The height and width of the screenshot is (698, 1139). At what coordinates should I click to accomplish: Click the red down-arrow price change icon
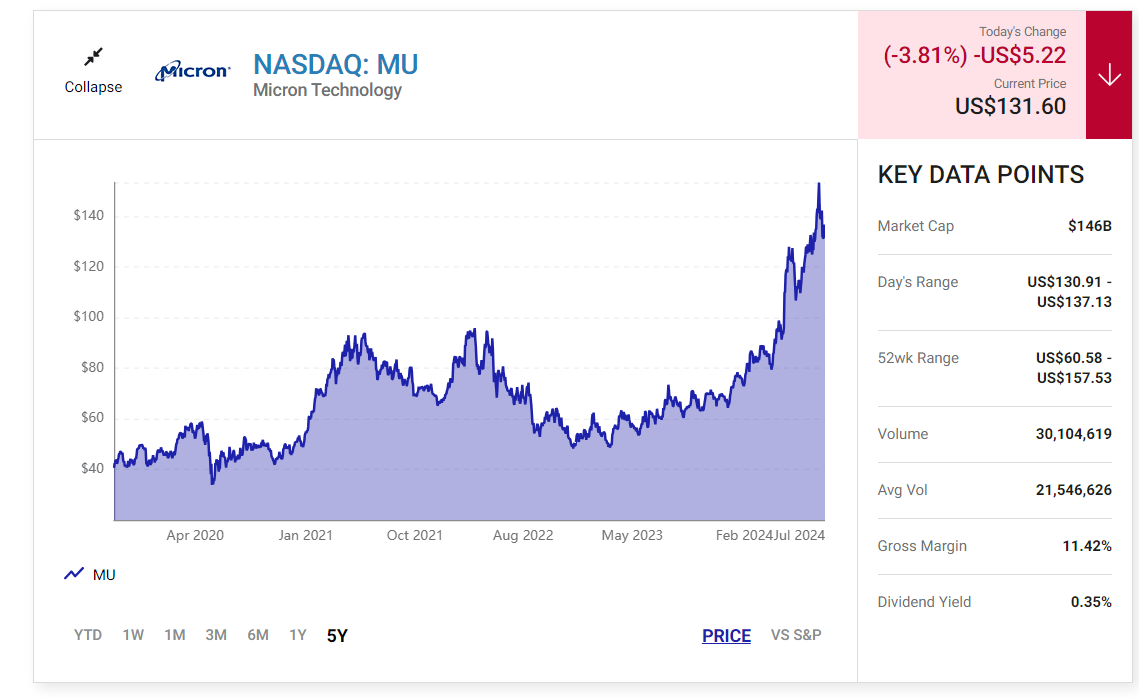click(x=1108, y=75)
